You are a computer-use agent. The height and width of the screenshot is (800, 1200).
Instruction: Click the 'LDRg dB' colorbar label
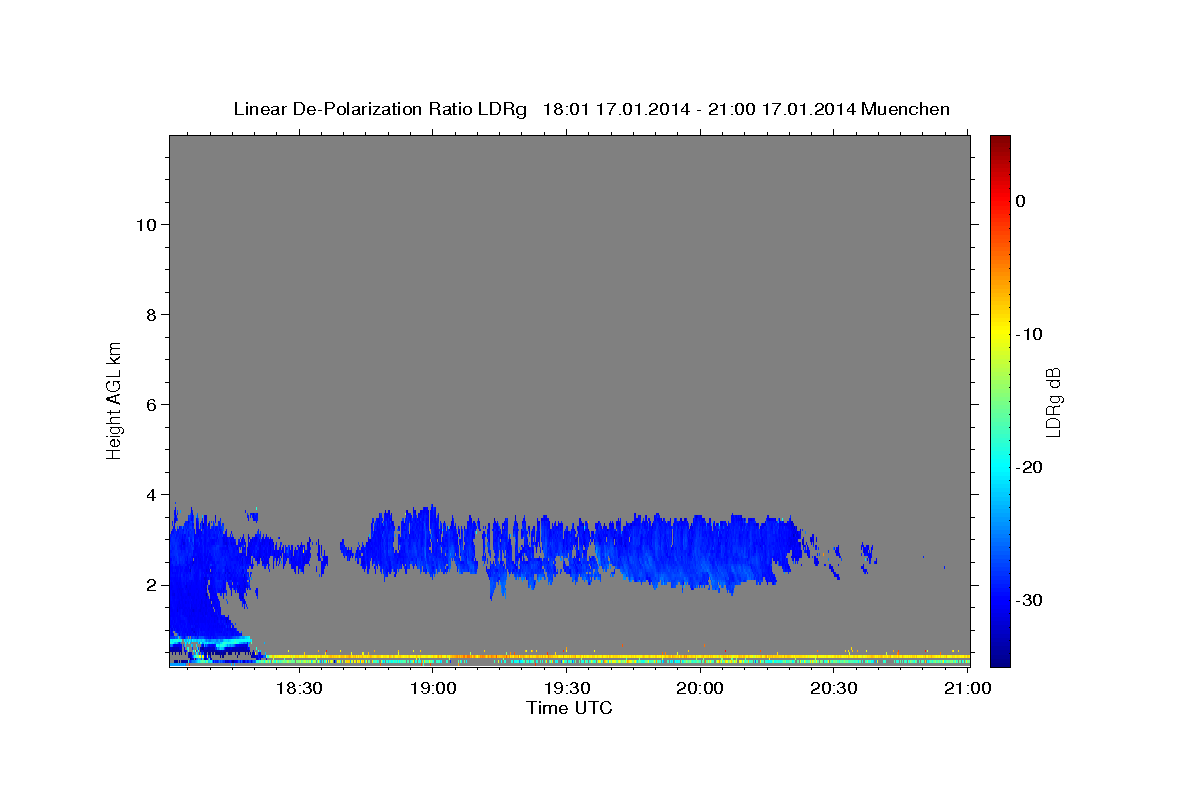(1052, 401)
